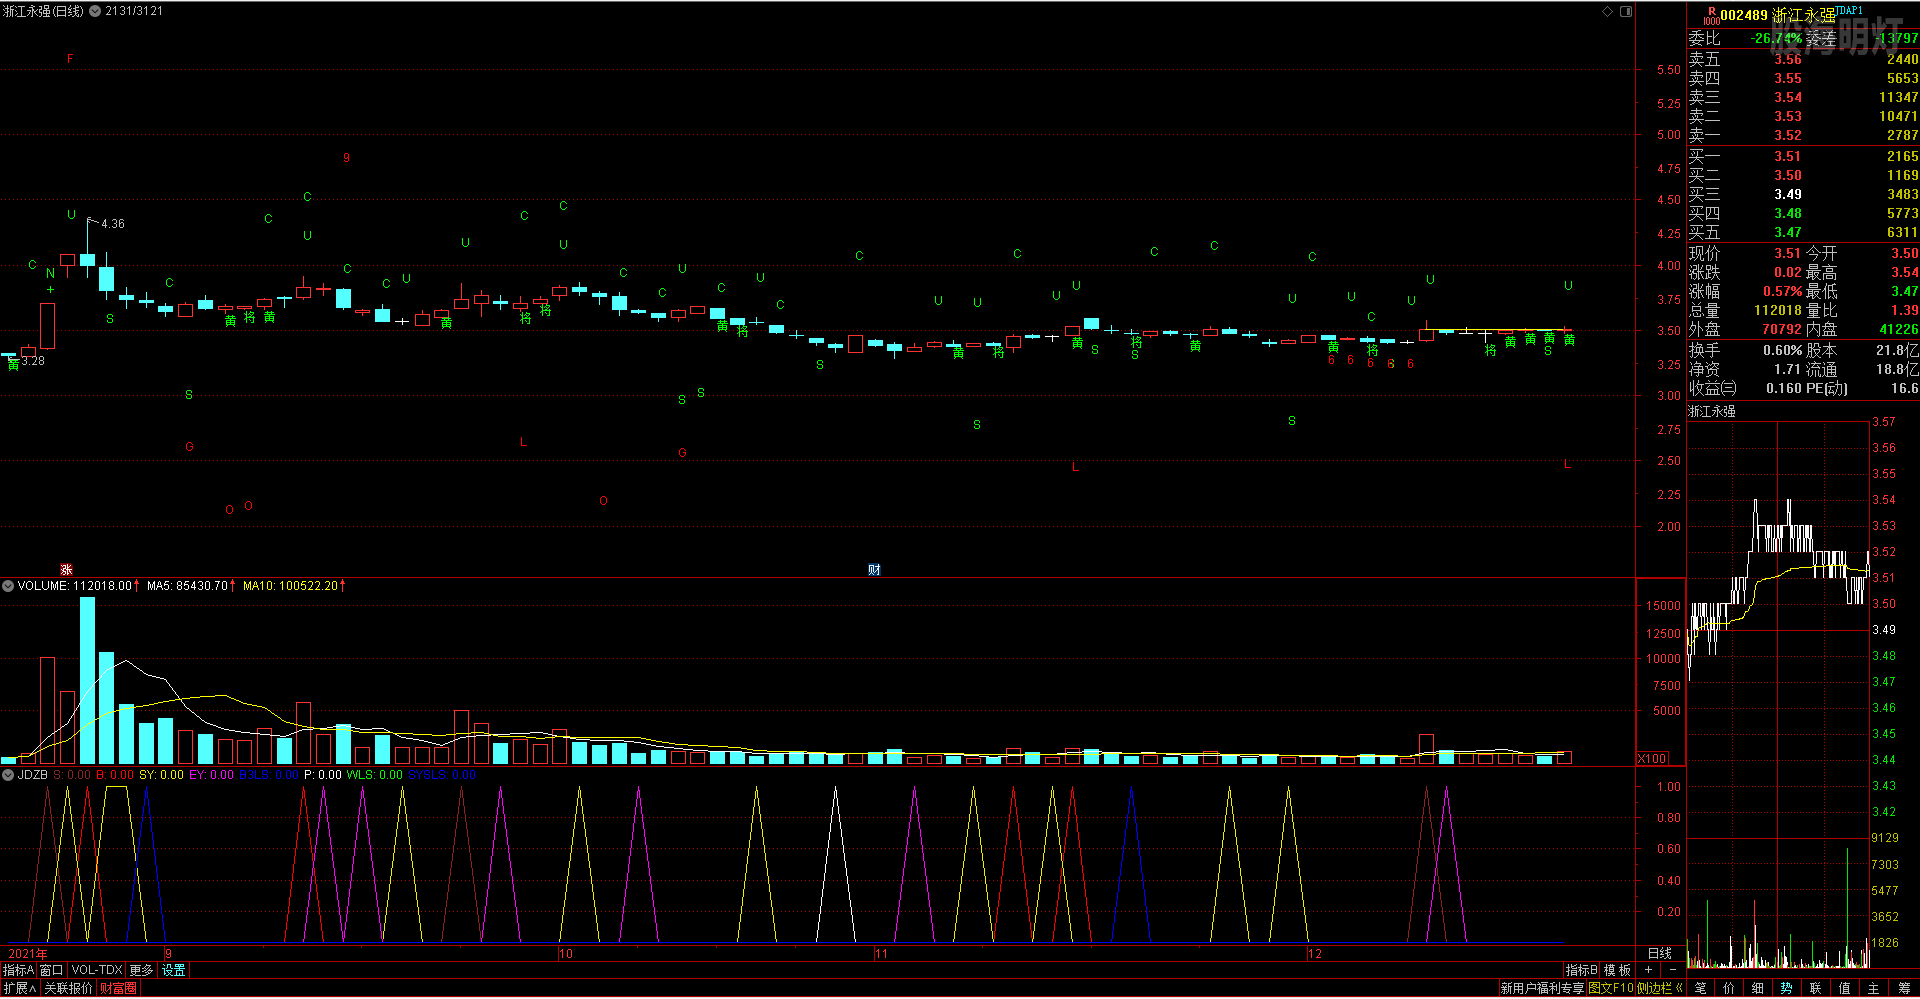Open the 财富圈 tab
This screenshot has height=999, width=1920.
tap(118, 988)
